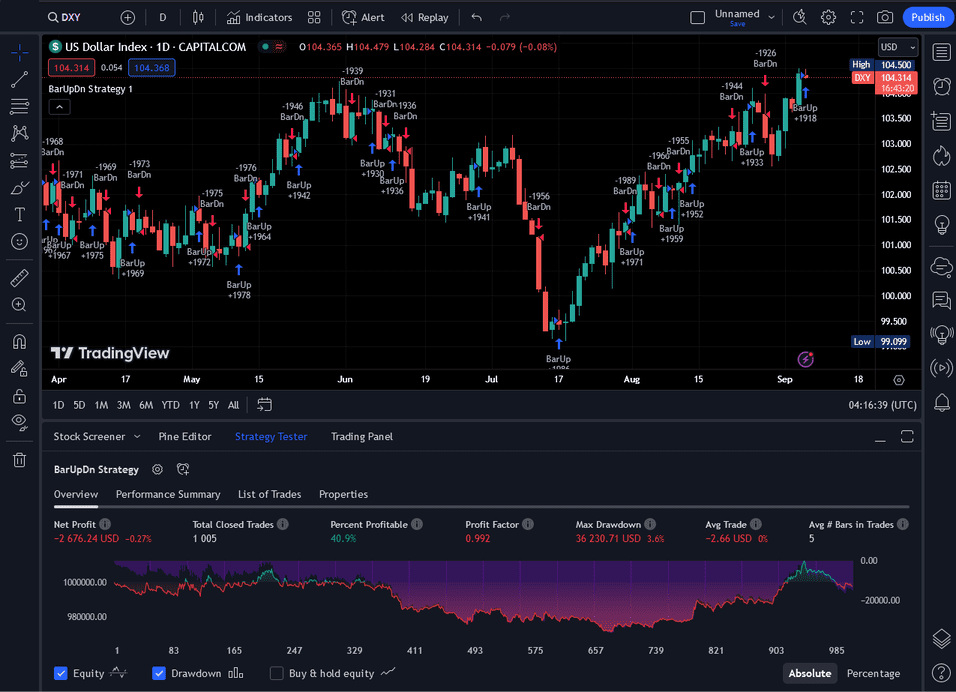
Task: Activate the Magnet snapping tool
Action: pos(19,341)
